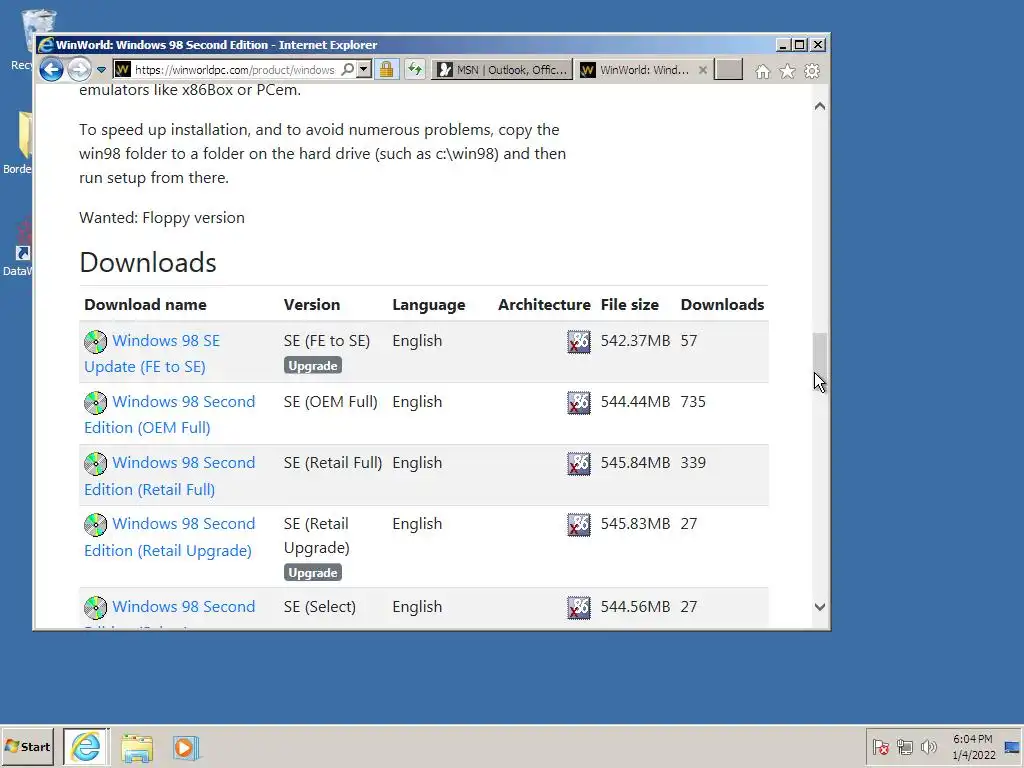
Task: Click the x86 icon in the 542.37MB row
Action: [579, 342]
